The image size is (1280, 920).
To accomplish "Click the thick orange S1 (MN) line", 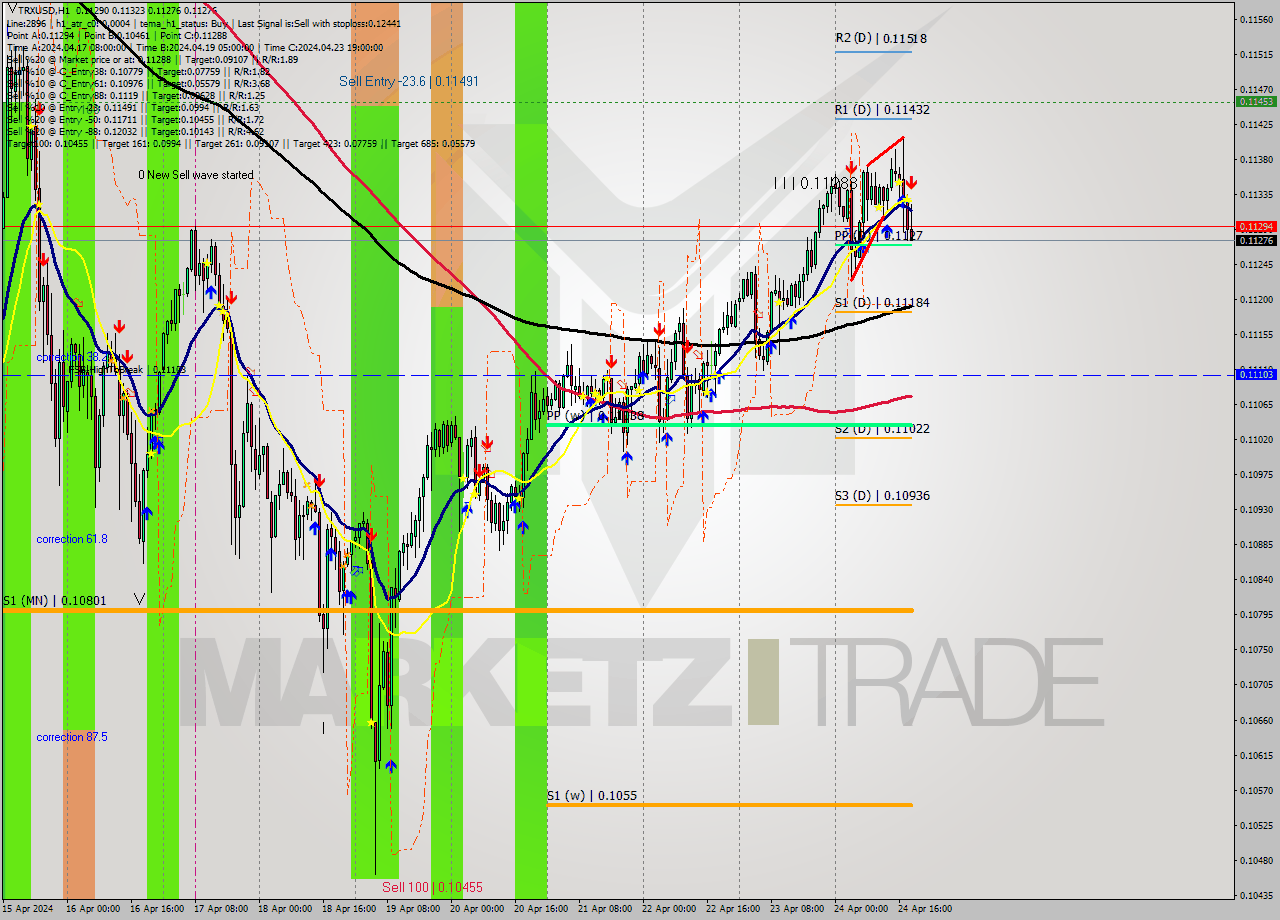I will (457, 610).
